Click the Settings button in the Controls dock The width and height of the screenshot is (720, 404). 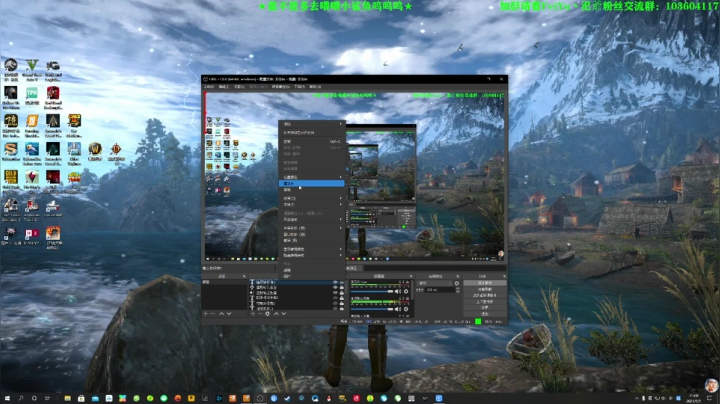coord(485,308)
